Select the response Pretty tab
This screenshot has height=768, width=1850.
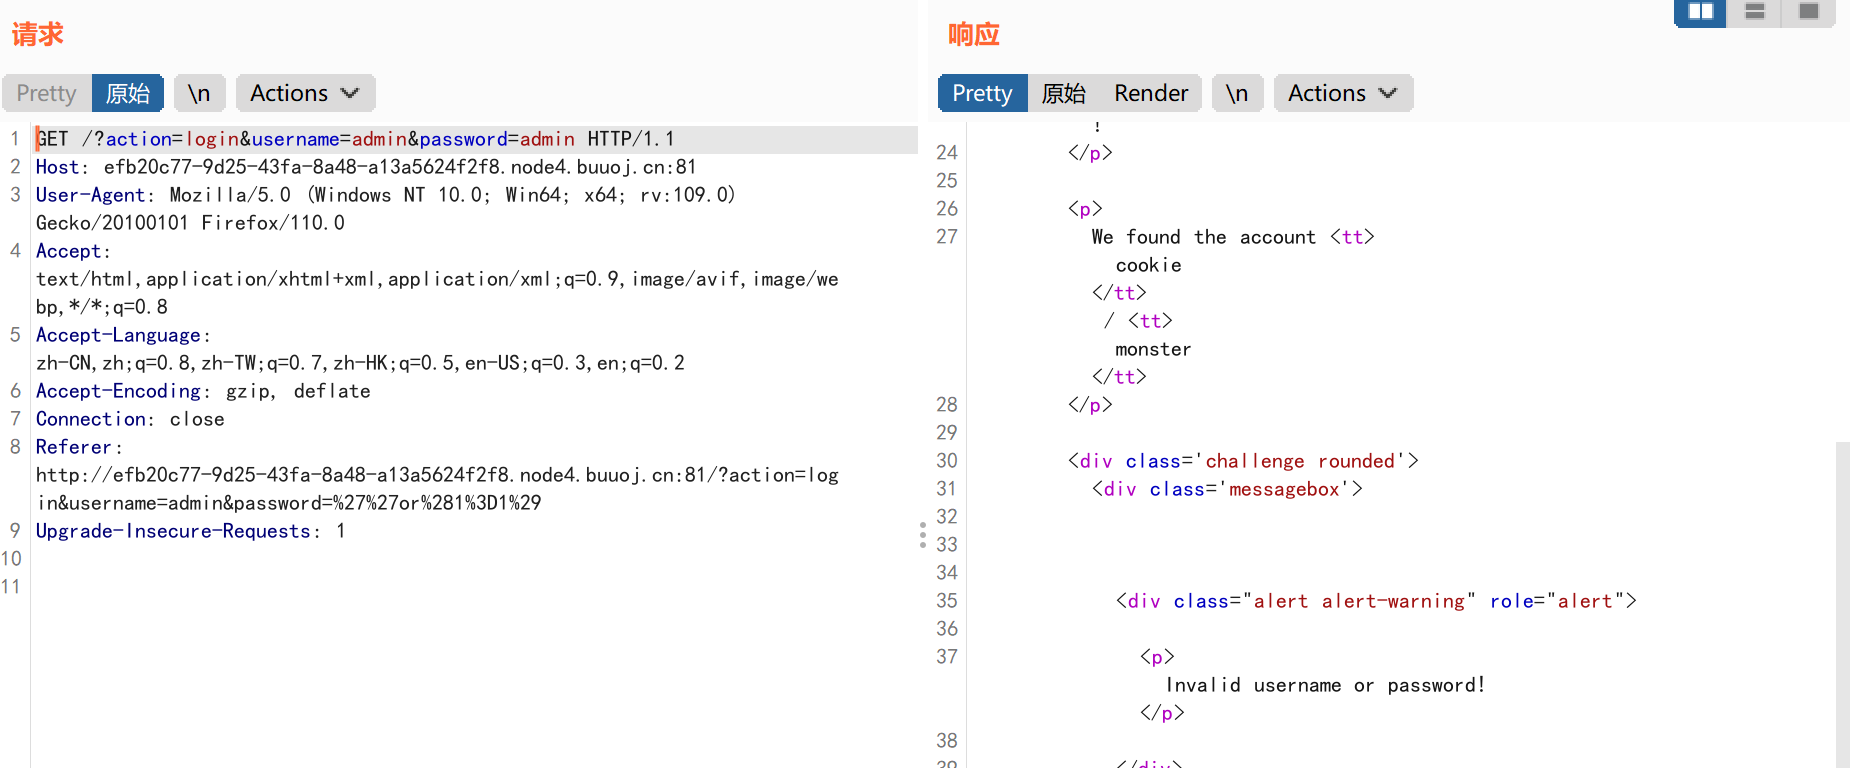click(x=982, y=93)
